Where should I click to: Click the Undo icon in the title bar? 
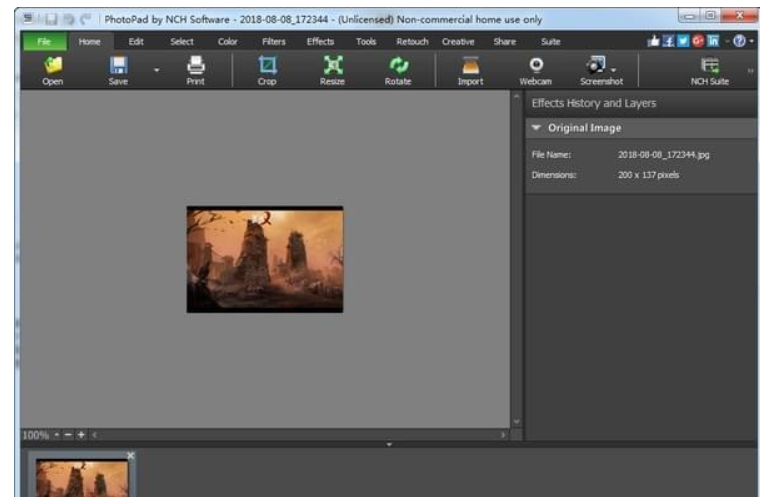coord(68,19)
